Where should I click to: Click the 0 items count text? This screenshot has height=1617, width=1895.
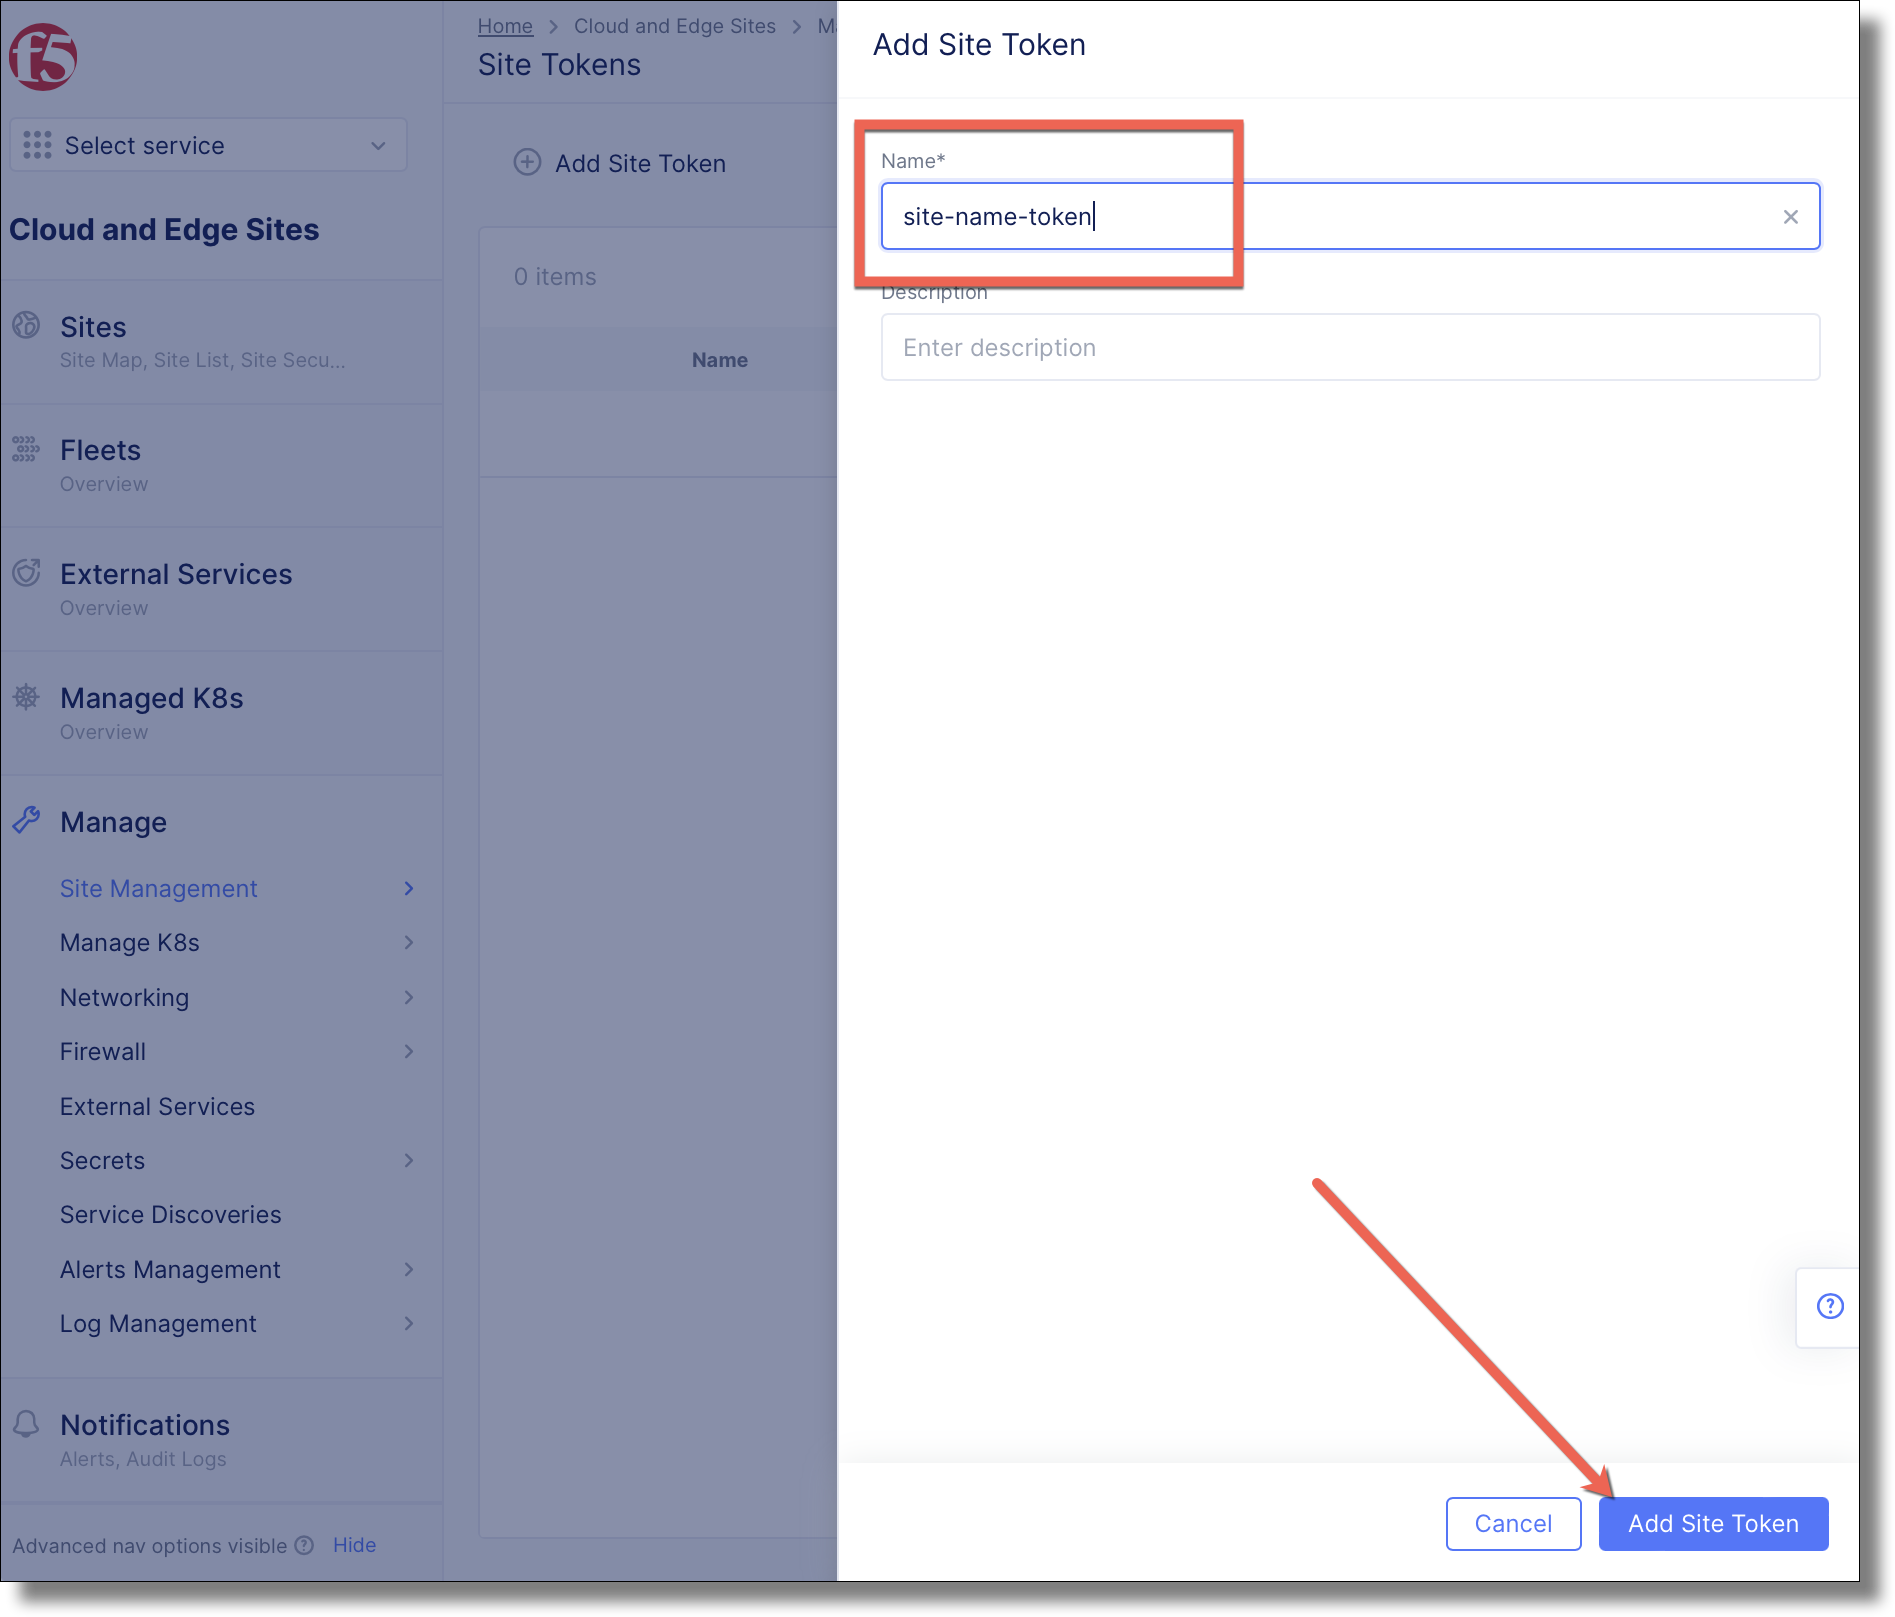pos(555,278)
